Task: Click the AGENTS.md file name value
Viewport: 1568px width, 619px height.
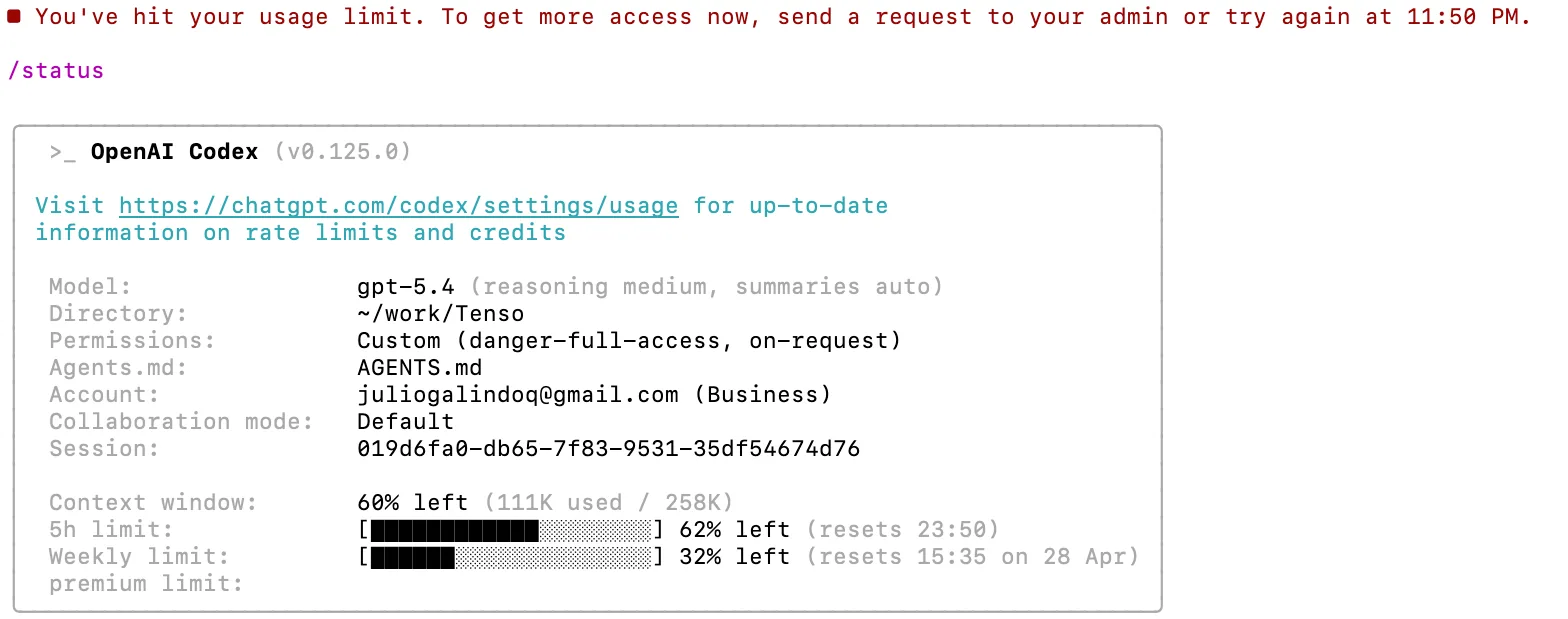Action: click(x=420, y=368)
